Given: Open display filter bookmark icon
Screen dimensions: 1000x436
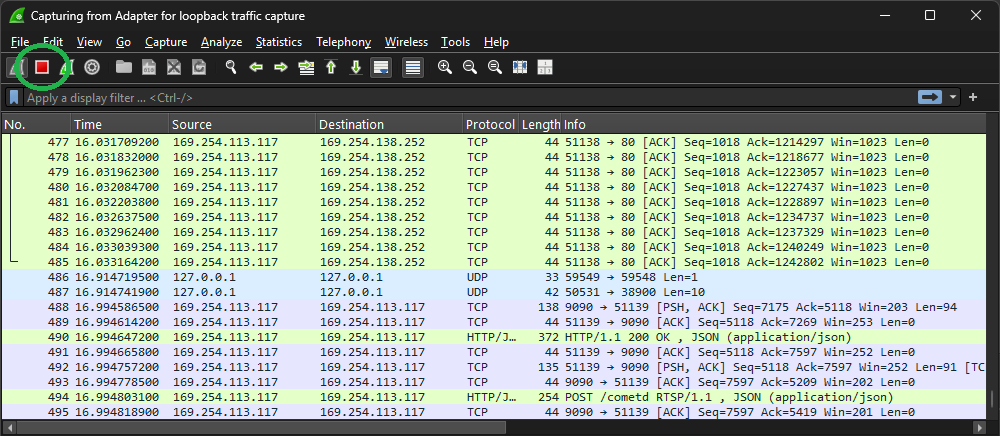Looking at the screenshot, I should pos(14,98).
